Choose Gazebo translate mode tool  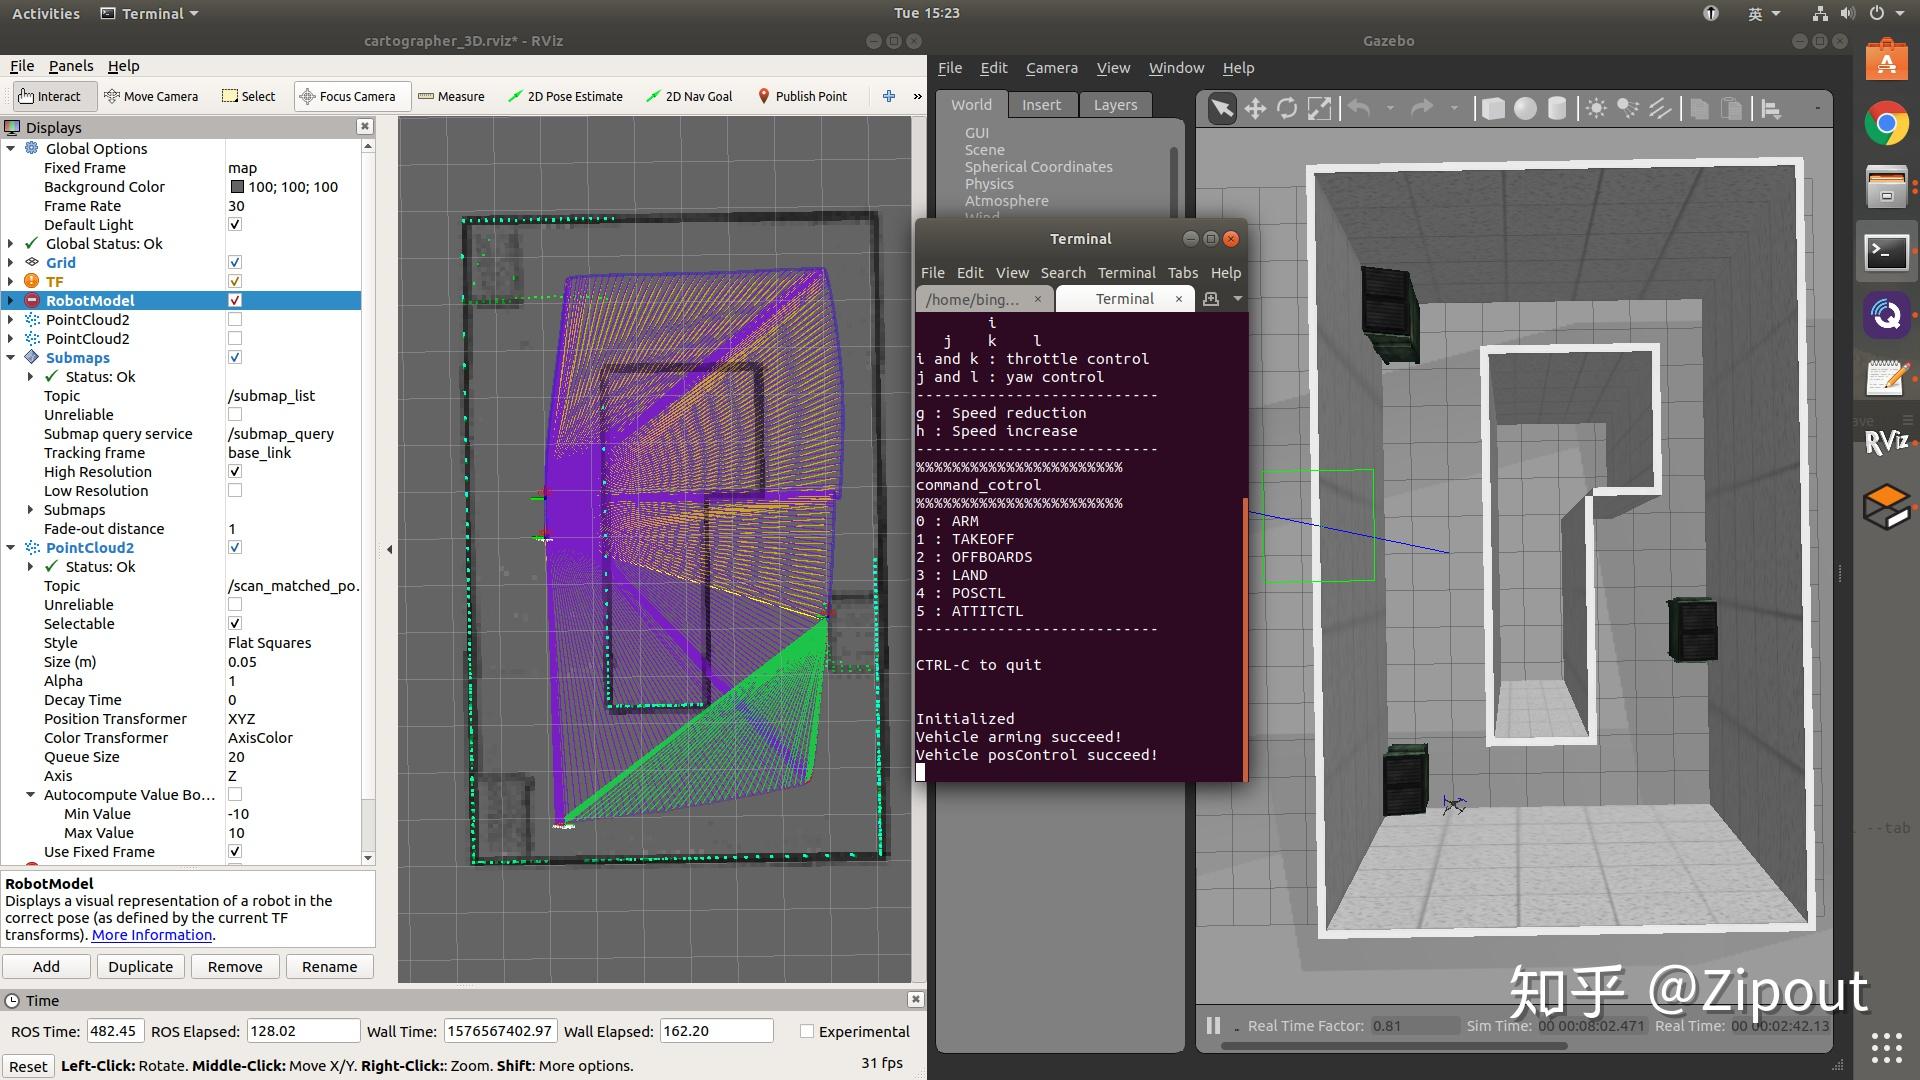coord(1255,108)
